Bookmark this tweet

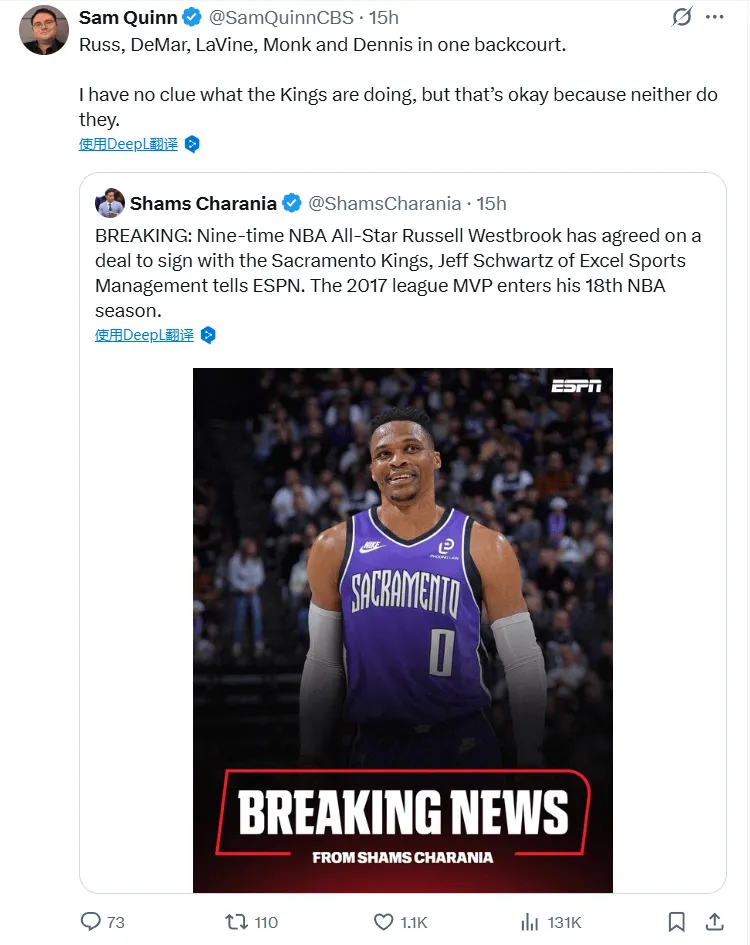coord(676,921)
